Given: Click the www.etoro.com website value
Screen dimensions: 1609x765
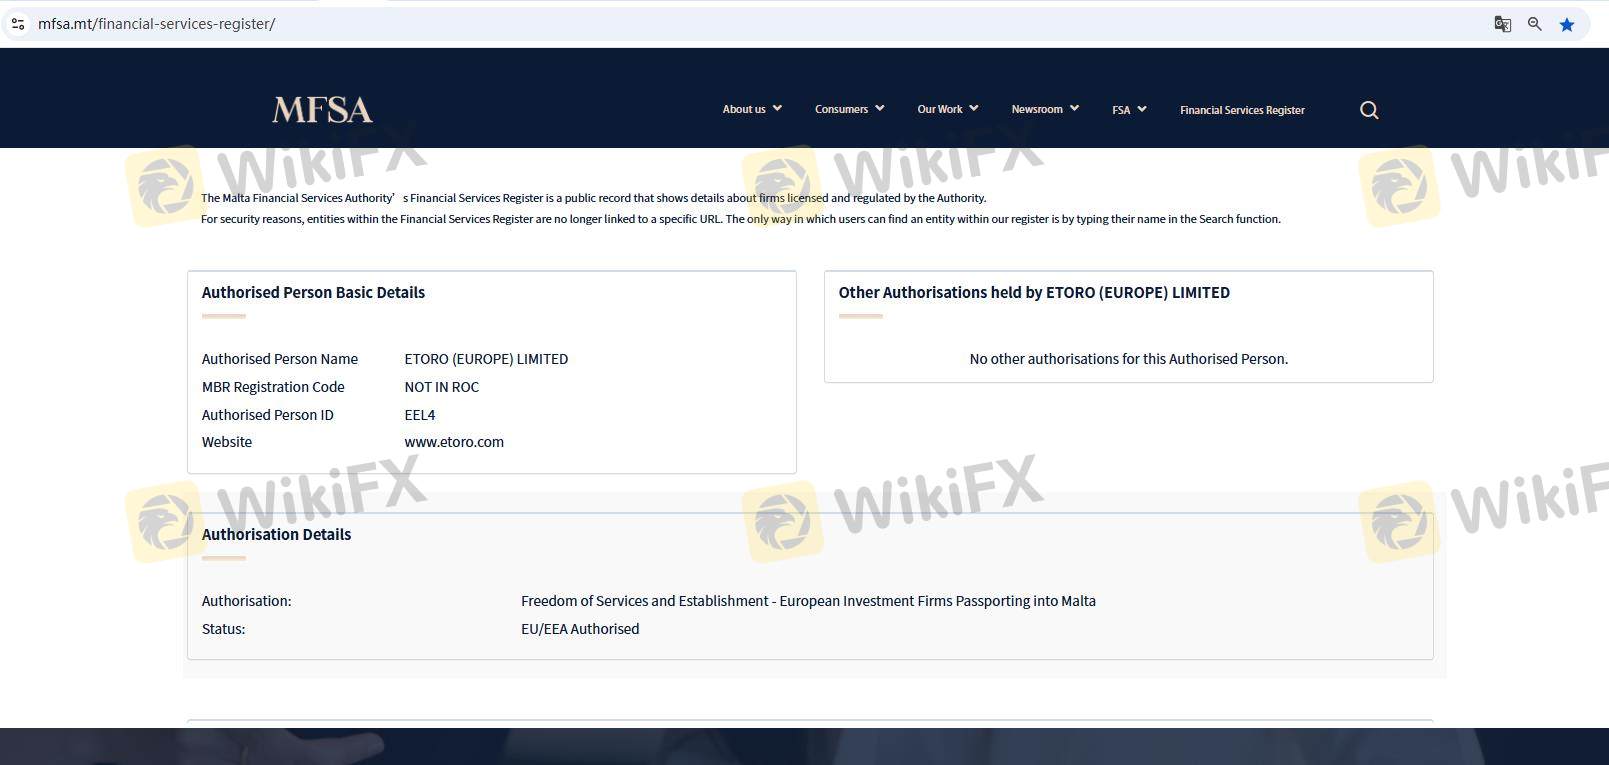Looking at the screenshot, I should click(454, 442).
